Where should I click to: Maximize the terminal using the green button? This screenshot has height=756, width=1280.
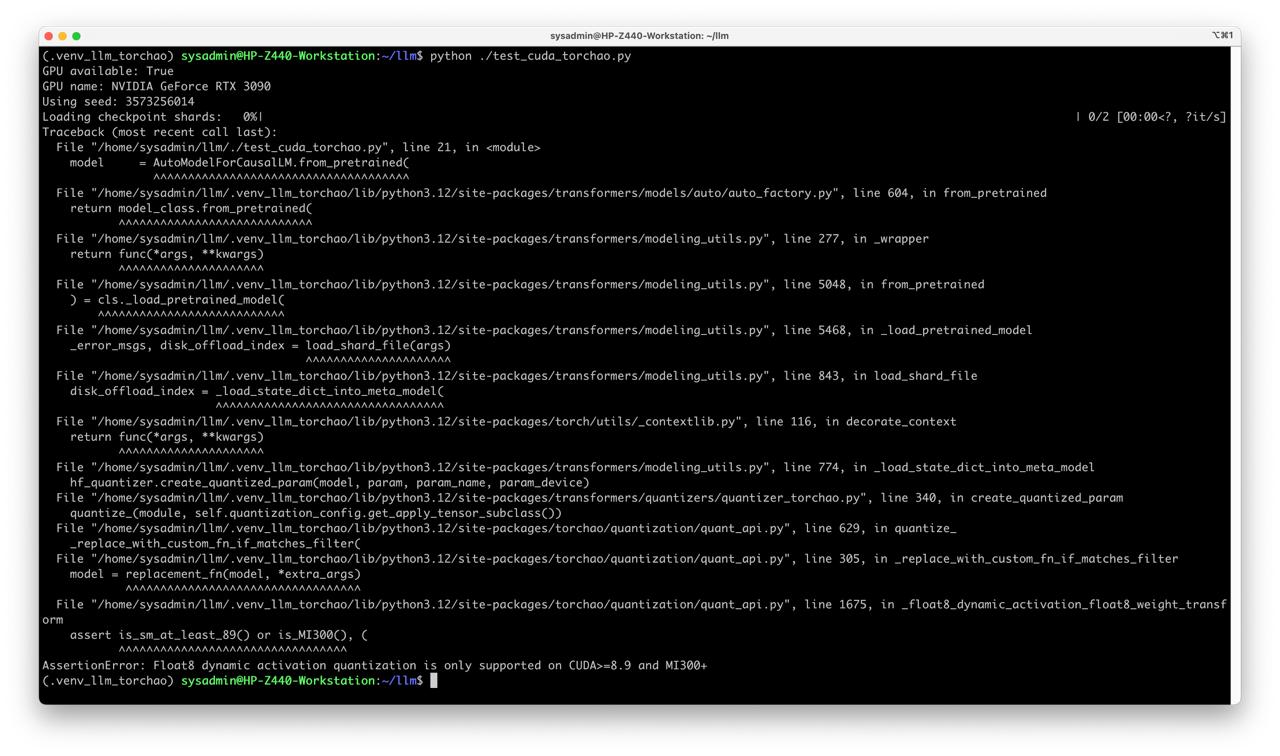[76, 36]
